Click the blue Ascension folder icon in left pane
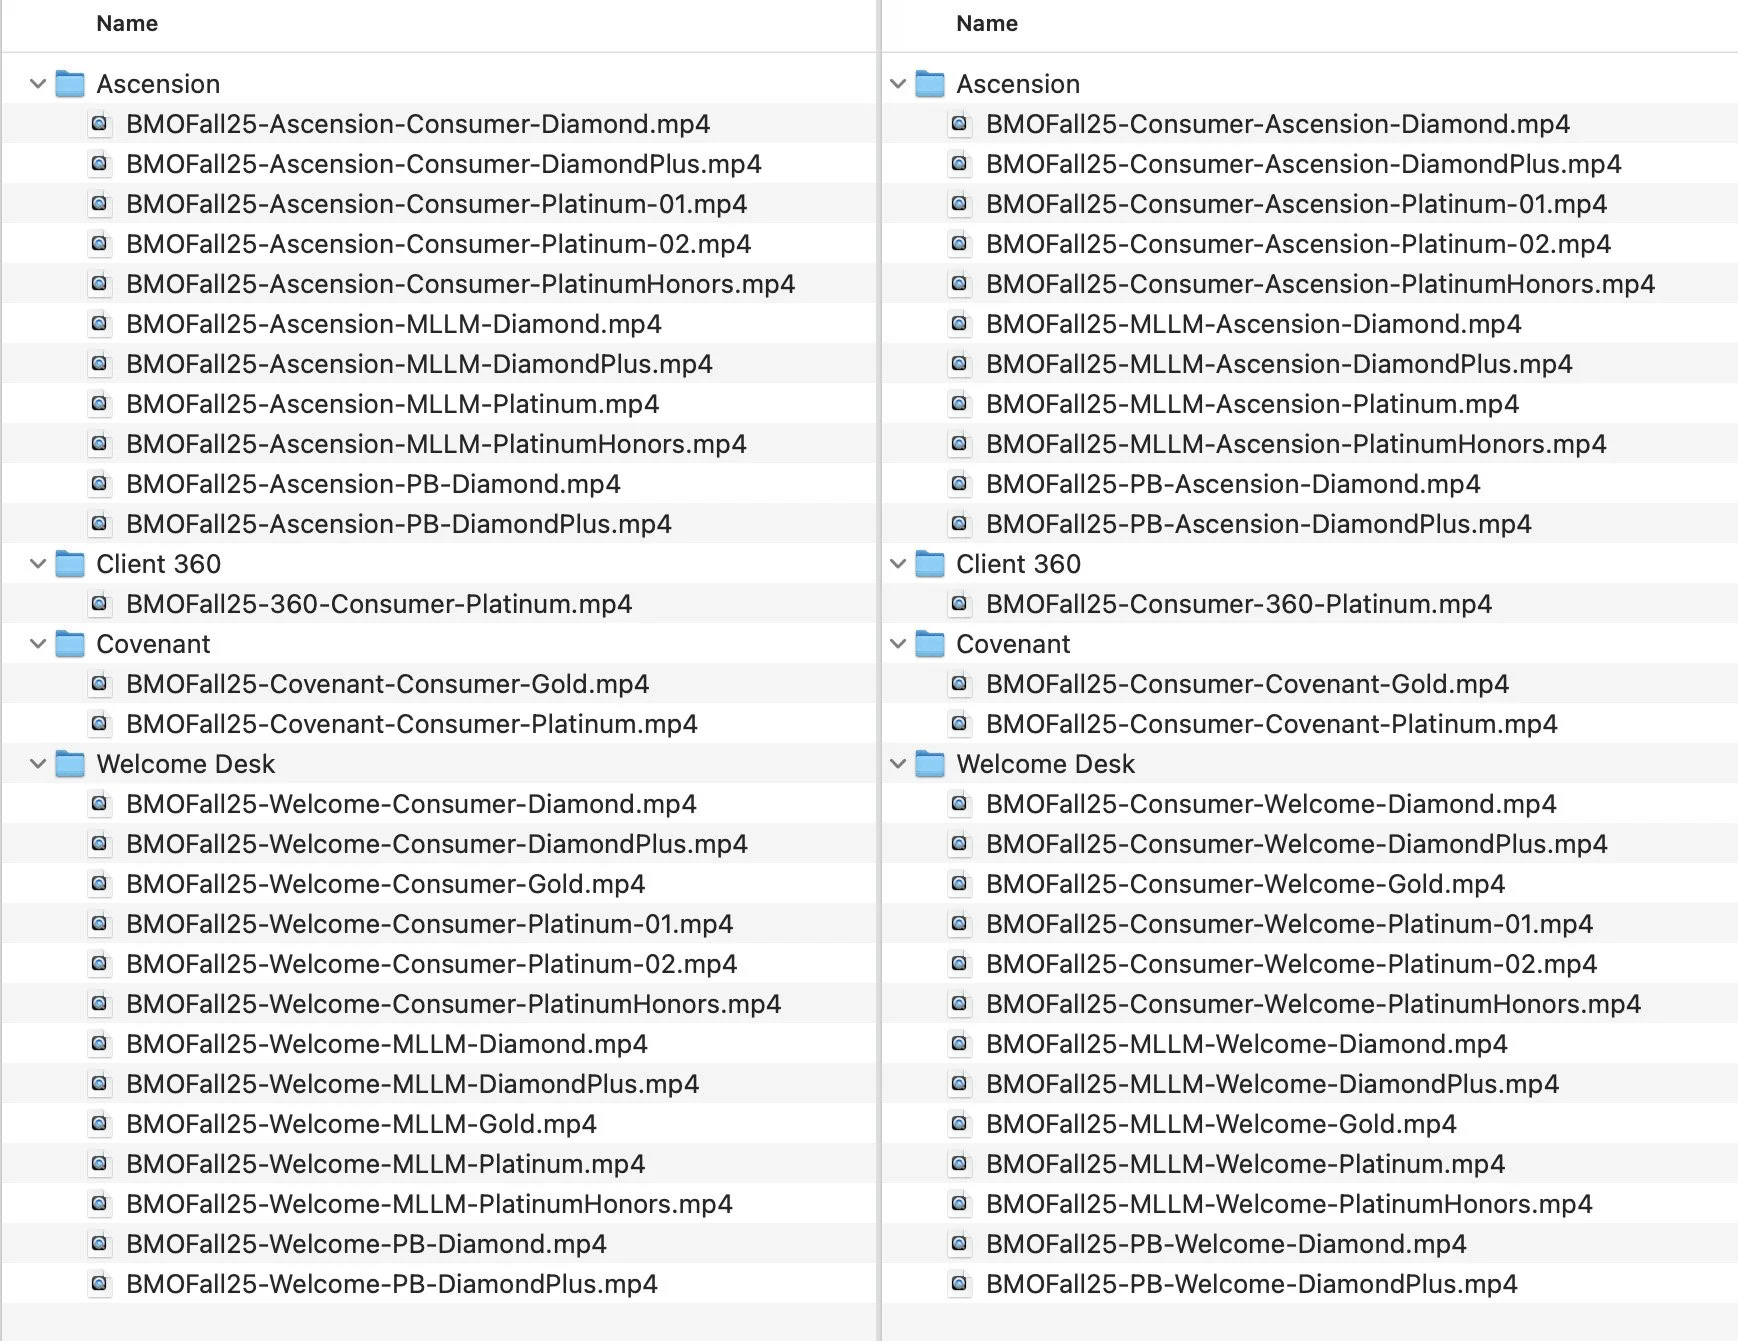The height and width of the screenshot is (1341, 1738). click(70, 83)
